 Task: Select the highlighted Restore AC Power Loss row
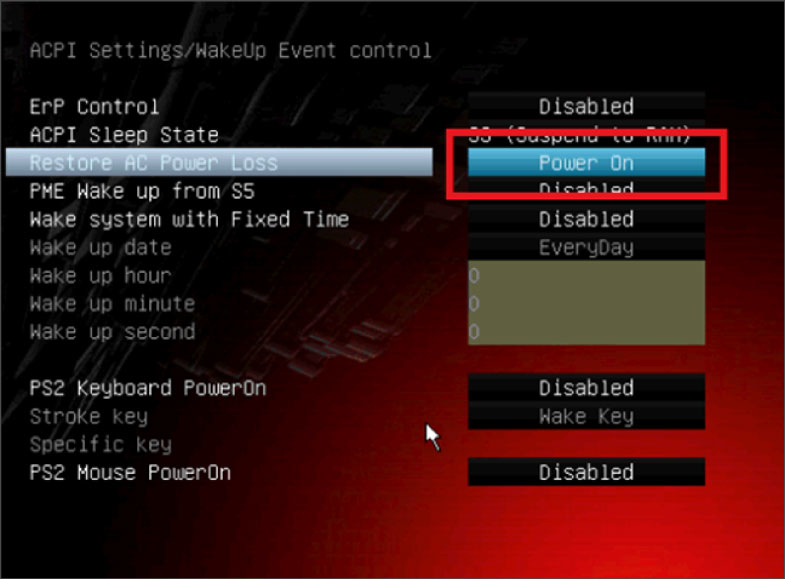pos(219,162)
